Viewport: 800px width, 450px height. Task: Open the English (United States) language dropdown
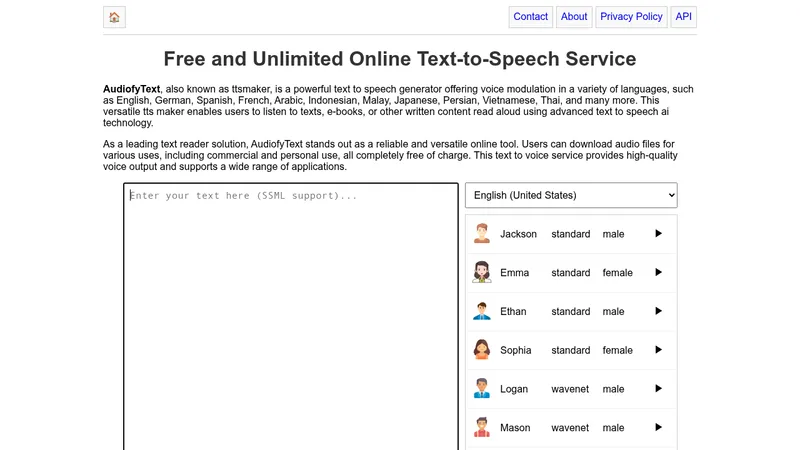coord(571,195)
